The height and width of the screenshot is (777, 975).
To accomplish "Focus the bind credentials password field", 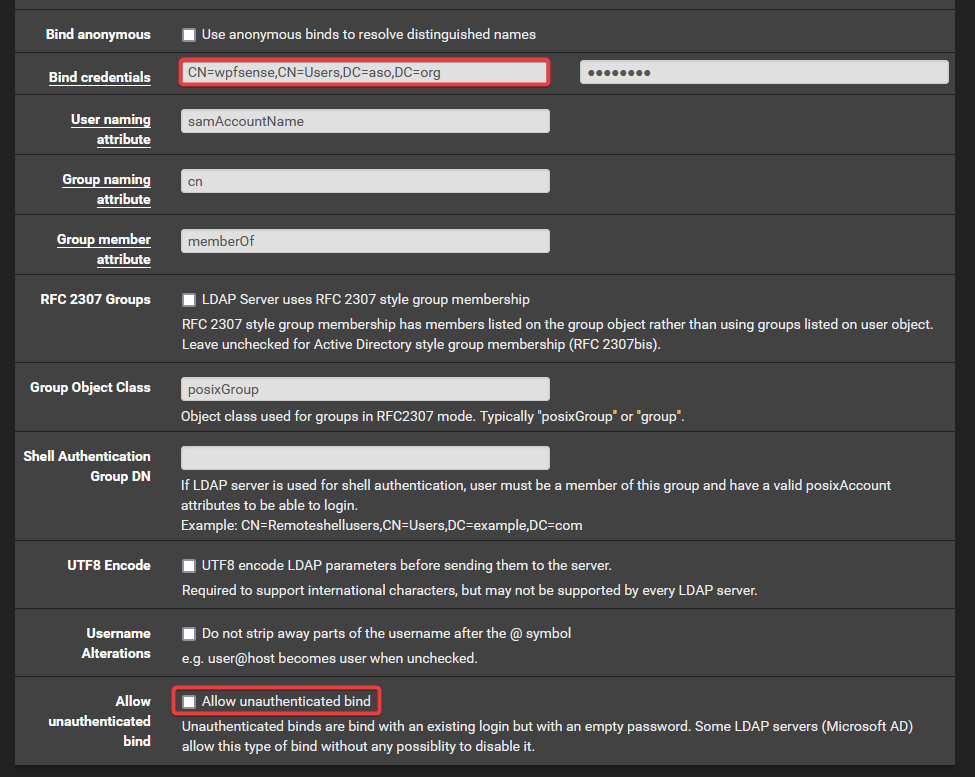I will coord(764,72).
